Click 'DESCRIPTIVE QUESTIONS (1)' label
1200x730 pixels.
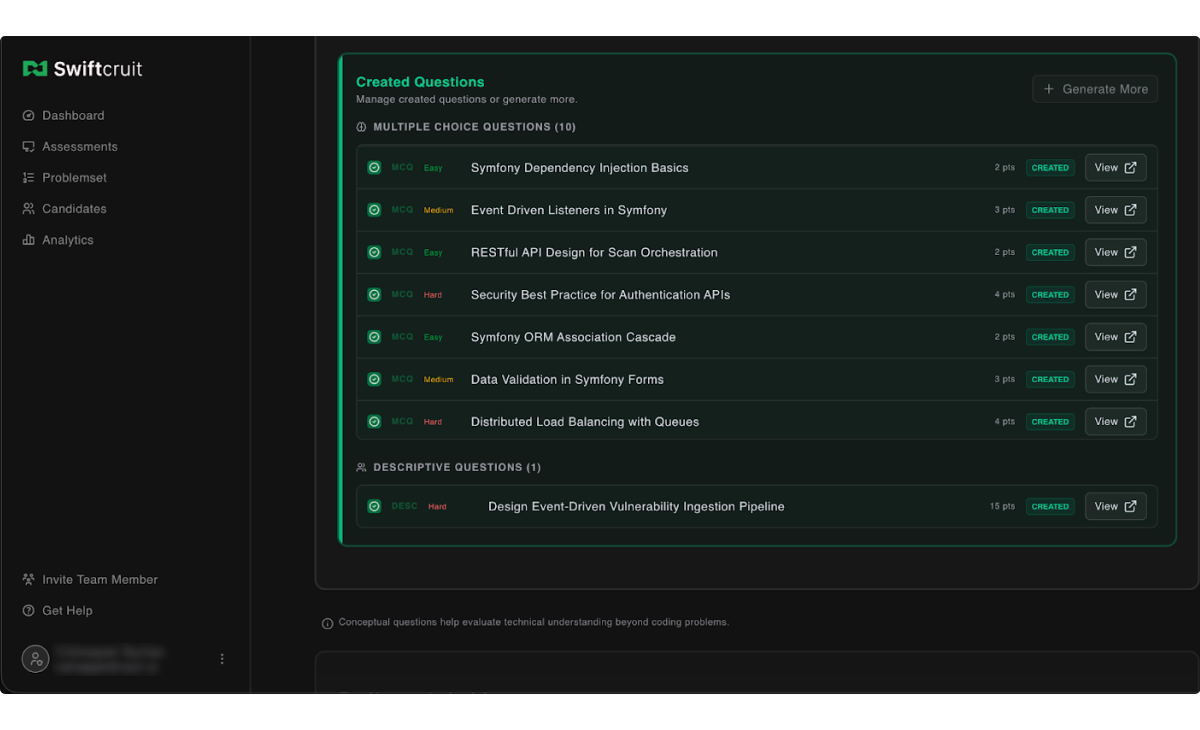tap(457, 467)
